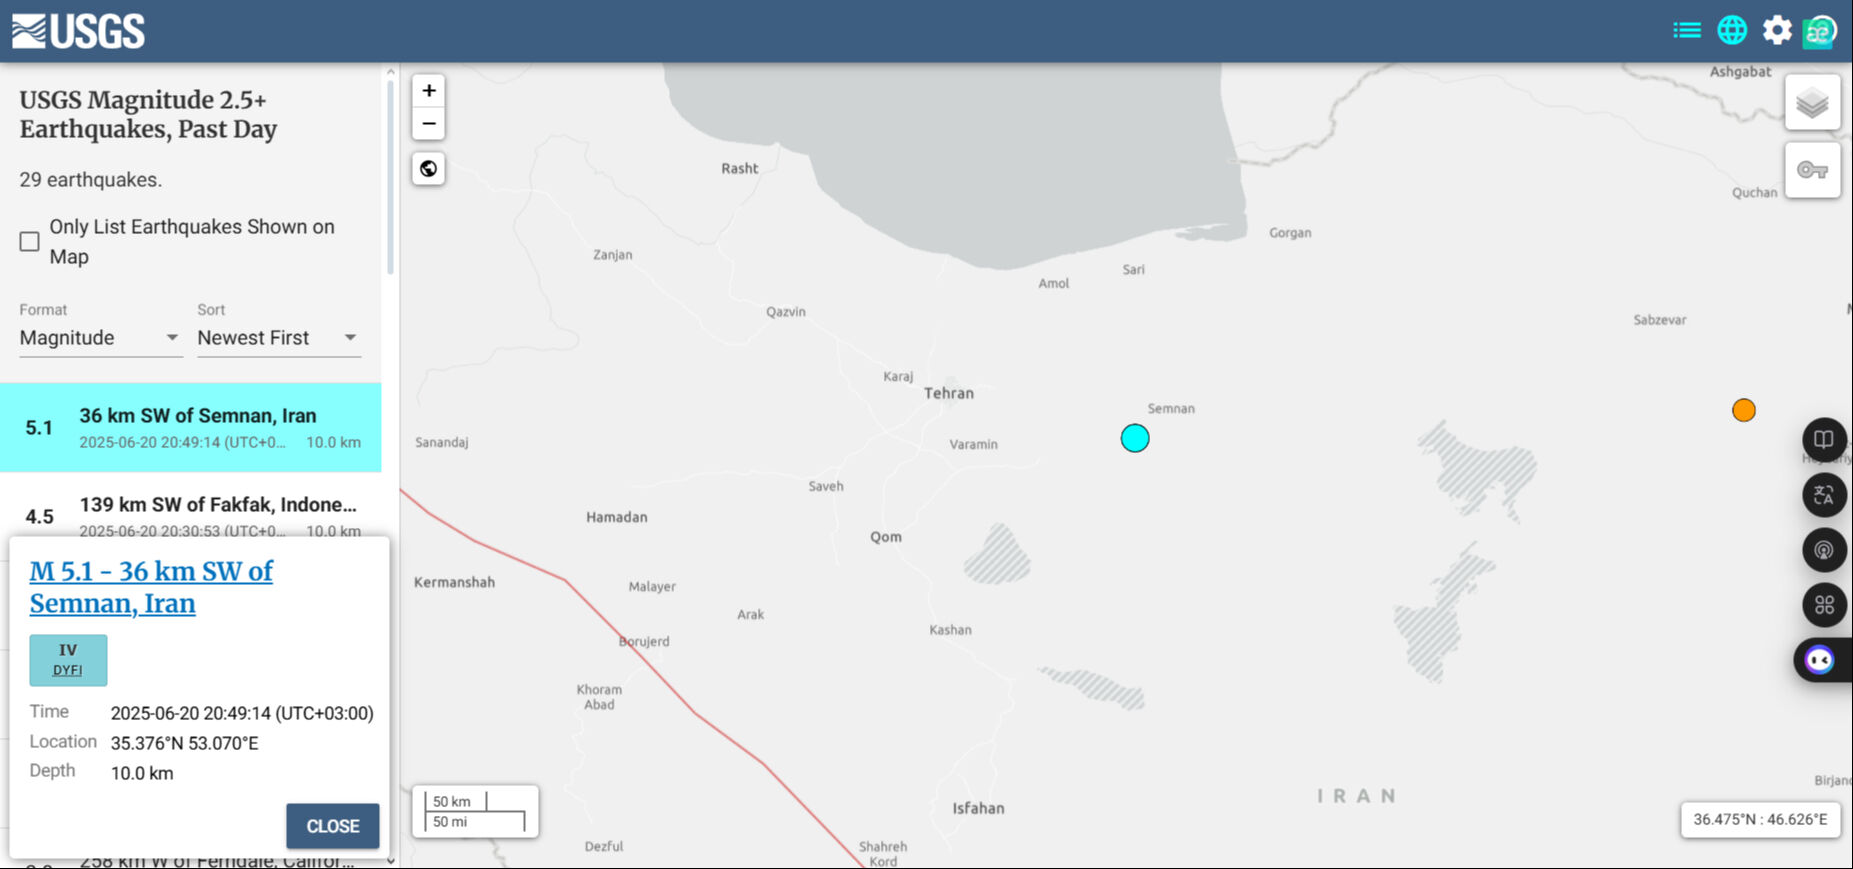Open the assistant face floating button
1853x869 pixels.
1822,660
